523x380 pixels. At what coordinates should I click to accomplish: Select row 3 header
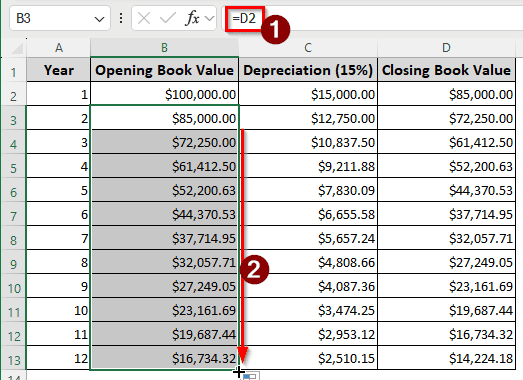tap(13, 118)
